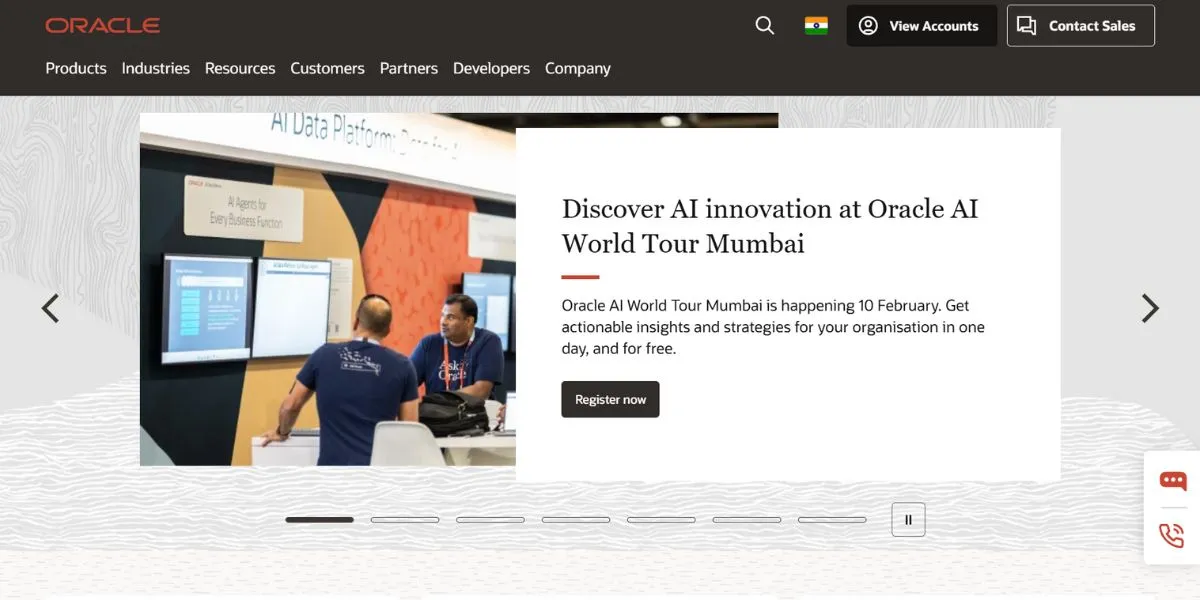The width and height of the screenshot is (1200, 600).
Task: Select the fourth carousel slide indicator
Action: [576, 520]
